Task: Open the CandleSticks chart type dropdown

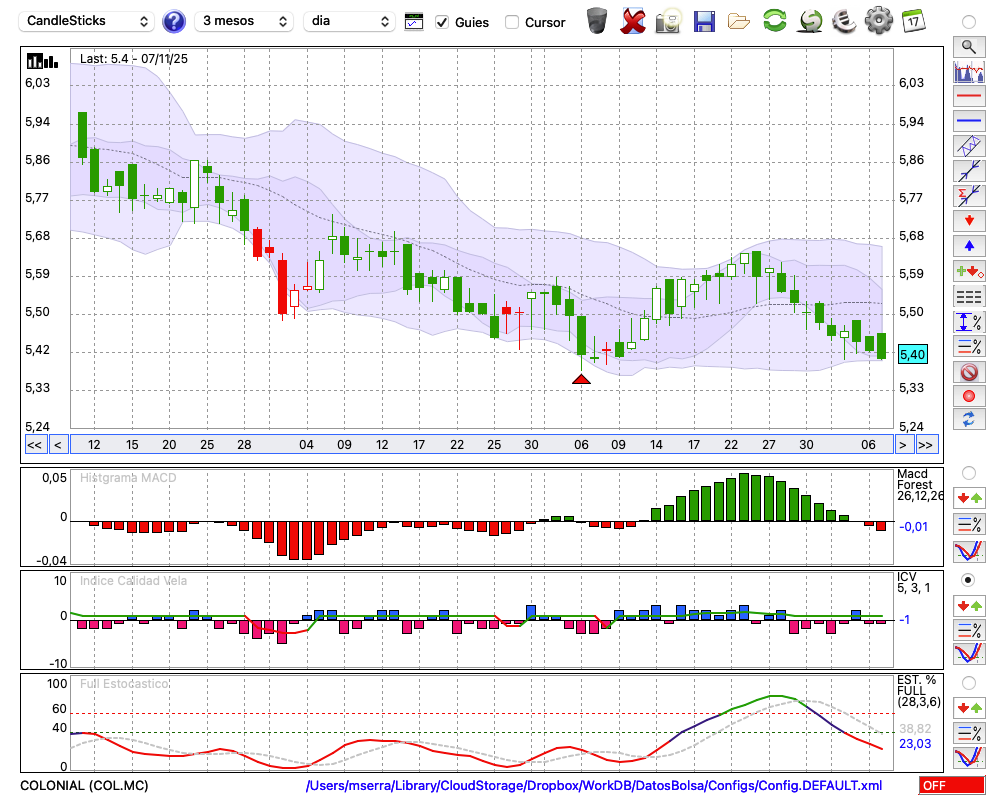Action: [88, 21]
